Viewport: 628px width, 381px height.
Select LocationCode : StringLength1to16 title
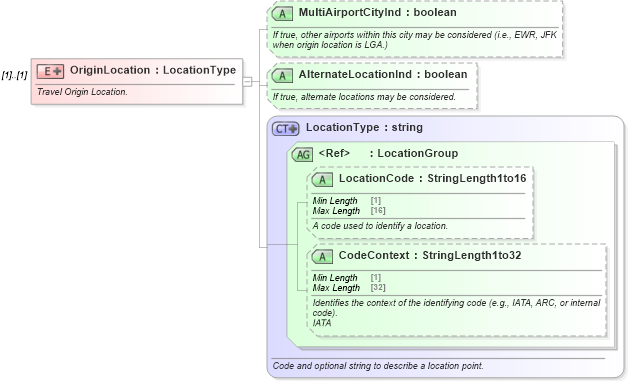(433, 178)
